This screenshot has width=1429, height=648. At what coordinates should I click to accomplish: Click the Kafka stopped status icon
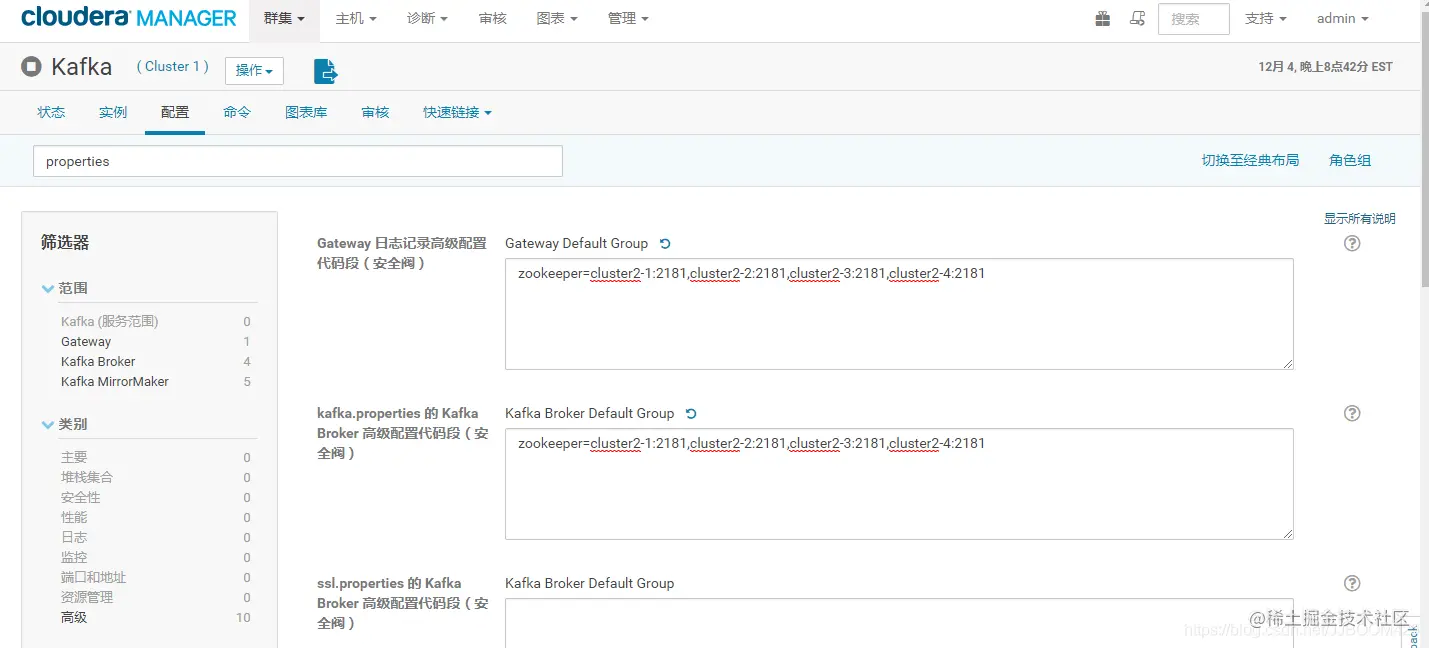pos(32,67)
